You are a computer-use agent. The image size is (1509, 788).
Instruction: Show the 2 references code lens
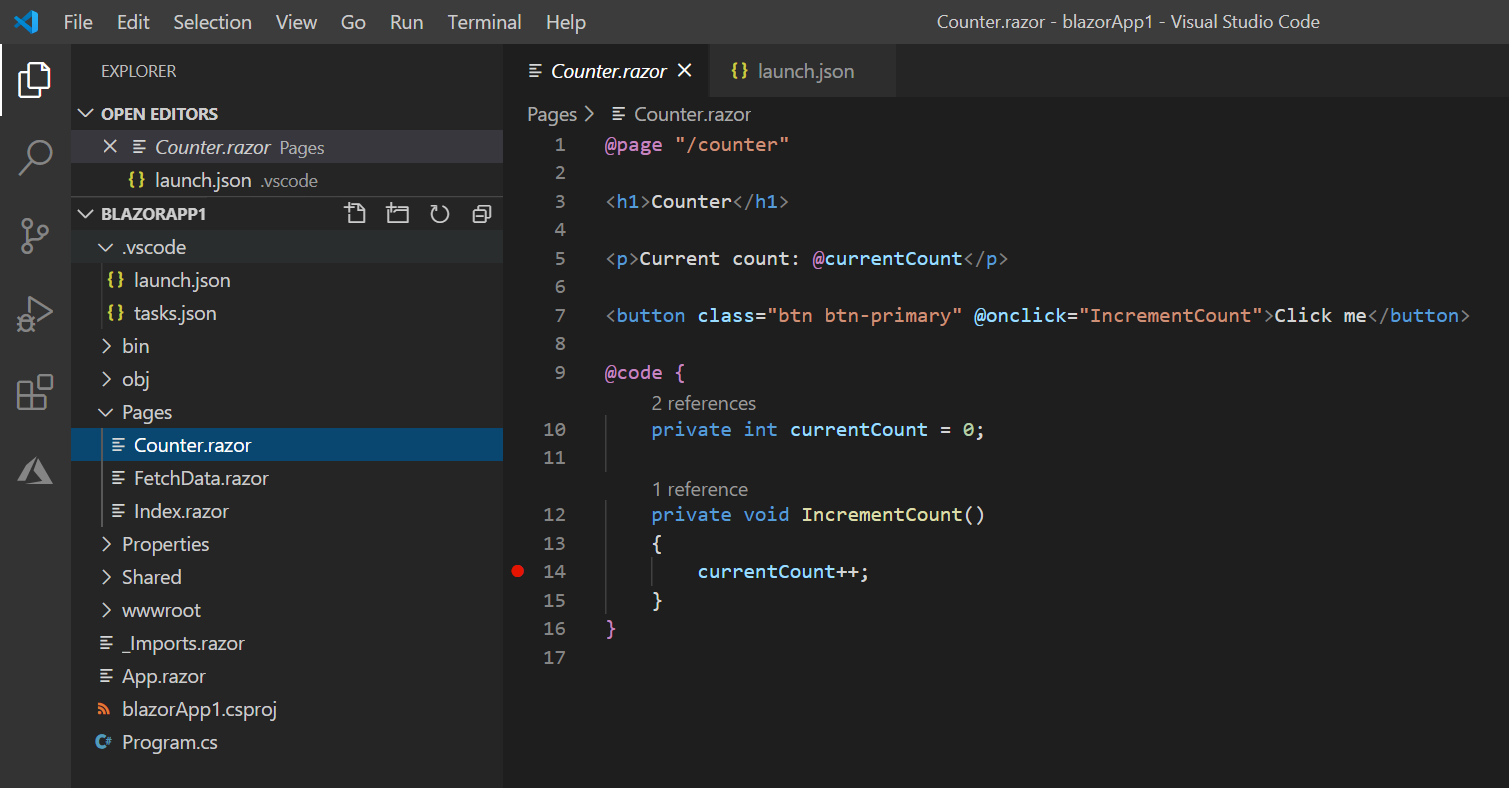point(704,403)
